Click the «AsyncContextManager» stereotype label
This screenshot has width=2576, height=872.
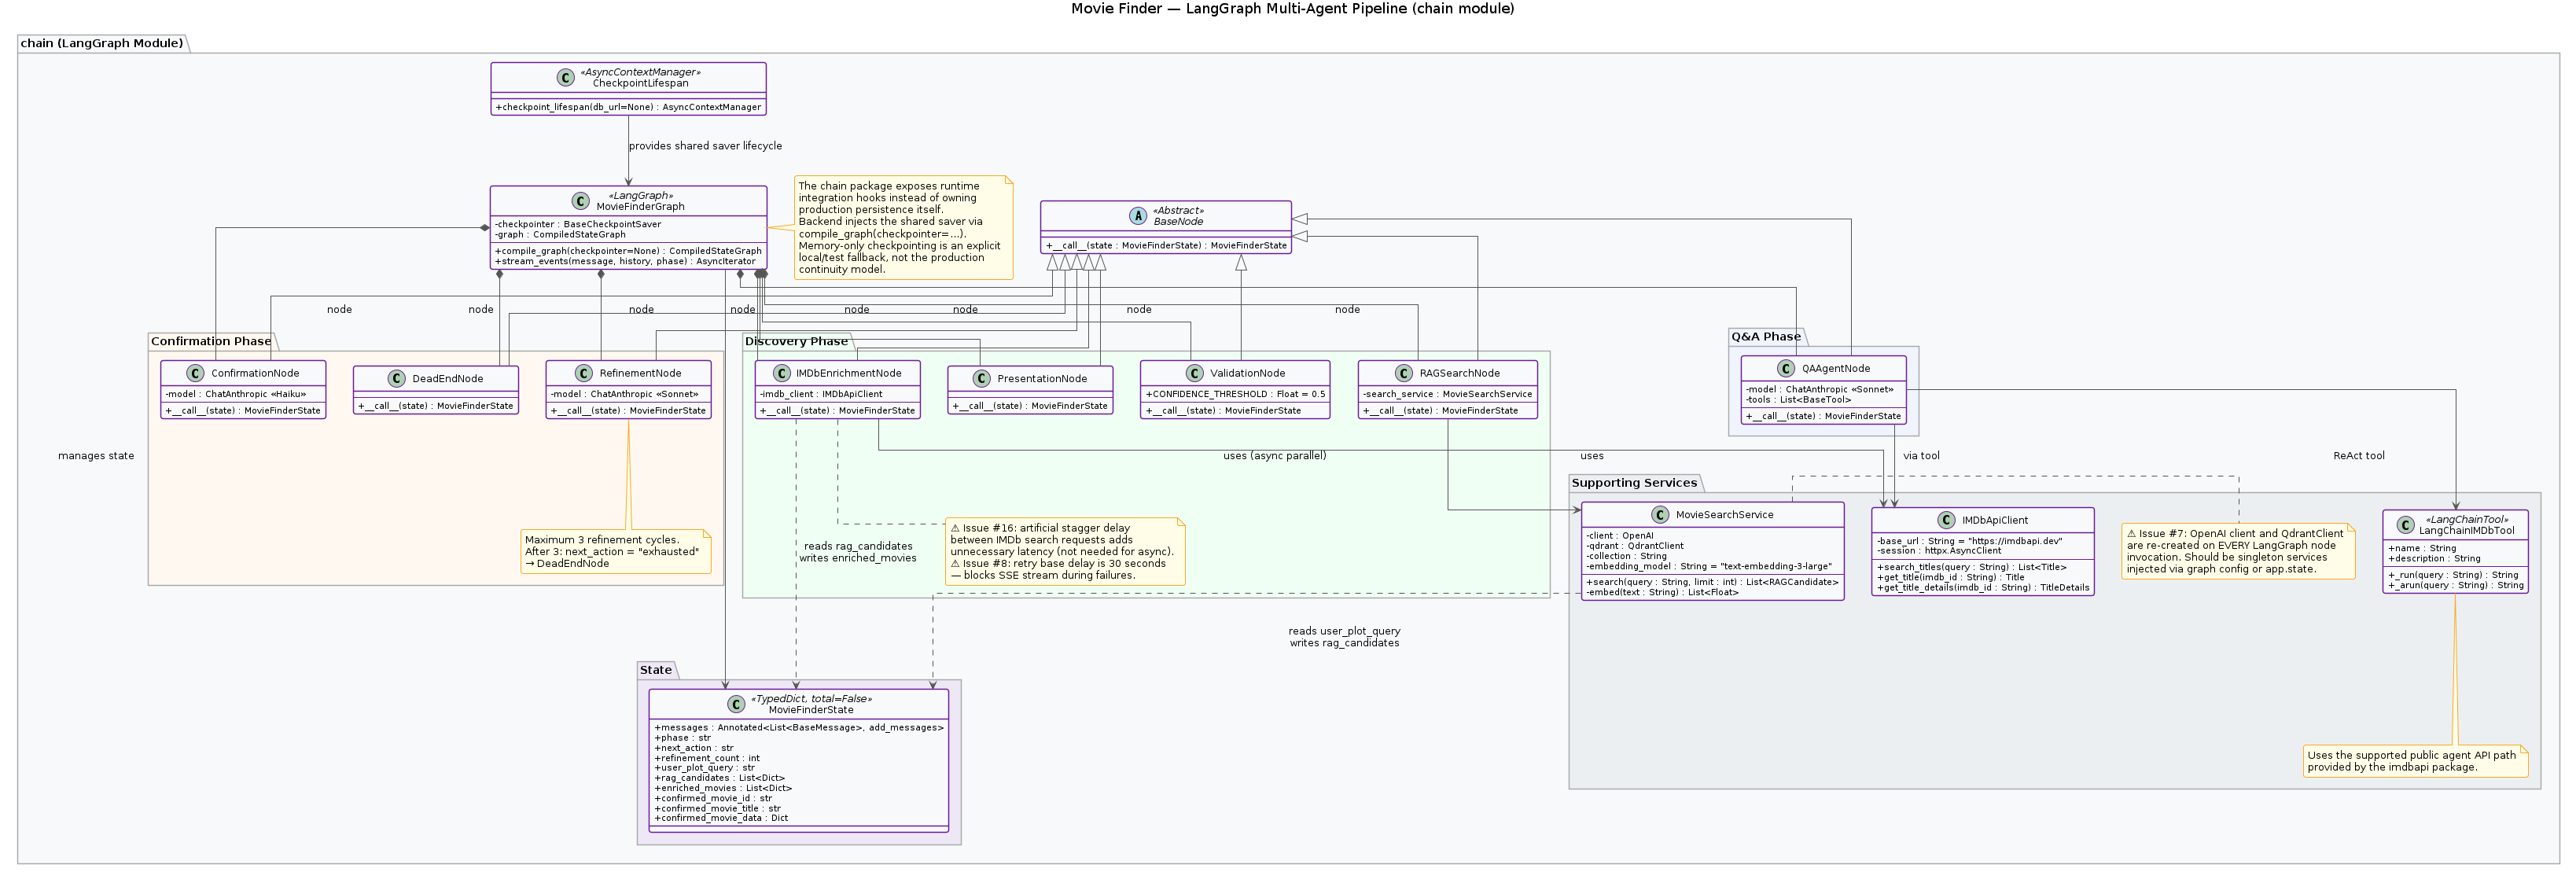[640, 72]
